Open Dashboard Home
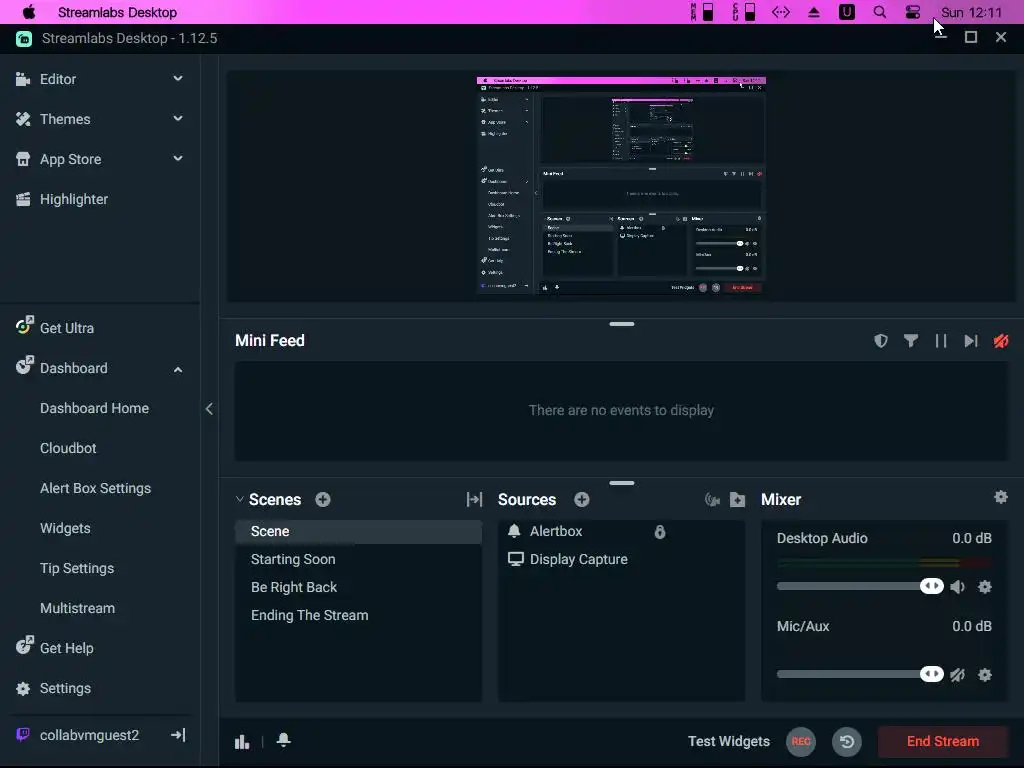Image resolution: width=1024 pixels, height=768 pixels. 94,408
